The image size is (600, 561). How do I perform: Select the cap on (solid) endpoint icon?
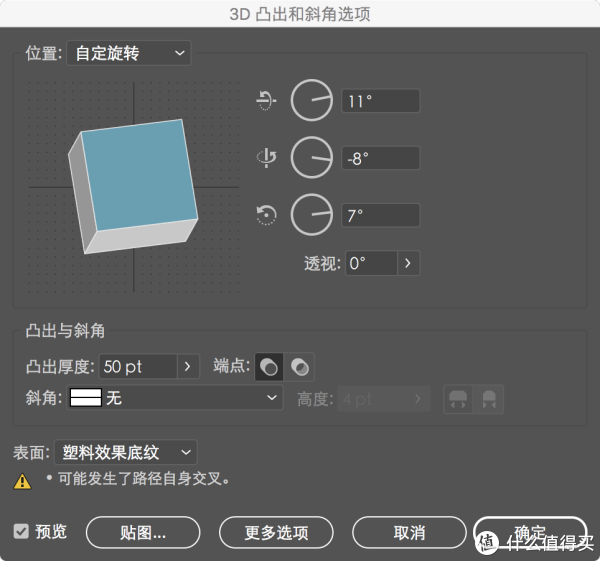point(269,367)
